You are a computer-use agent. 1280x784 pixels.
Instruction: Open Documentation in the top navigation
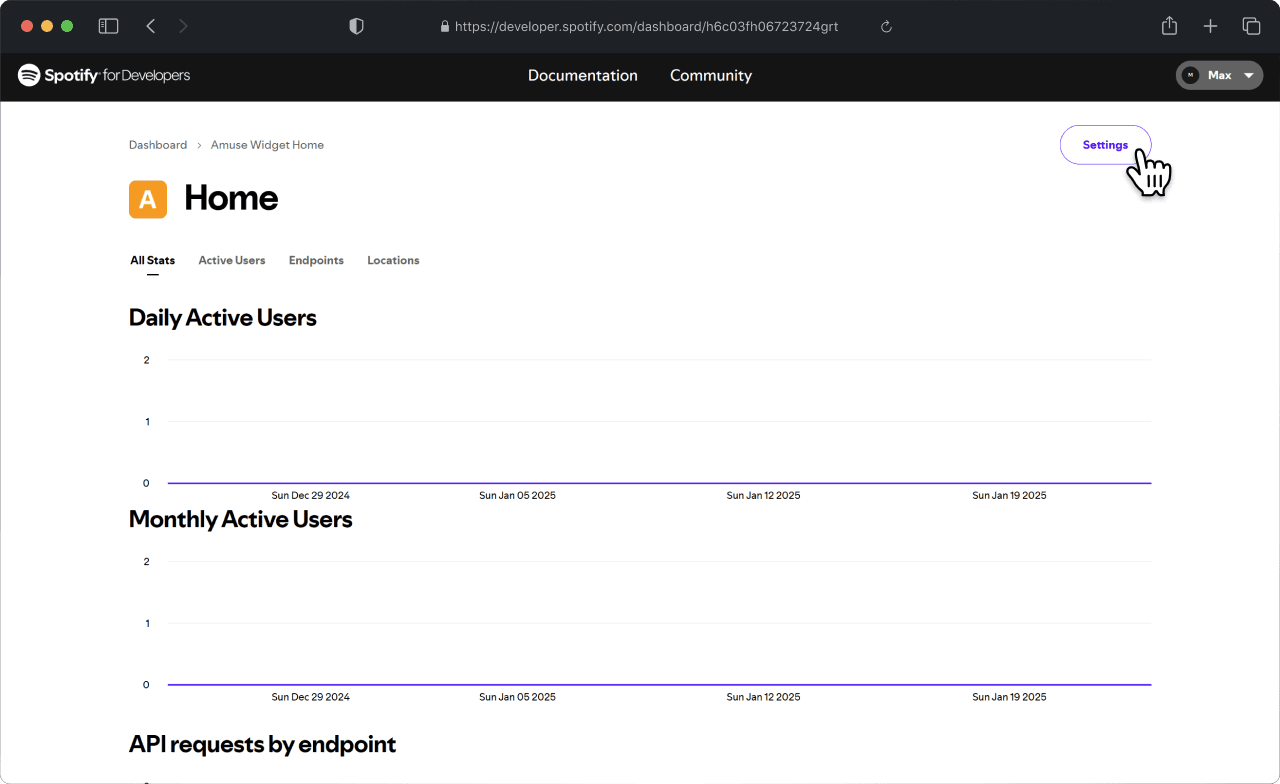click(583, 75)
